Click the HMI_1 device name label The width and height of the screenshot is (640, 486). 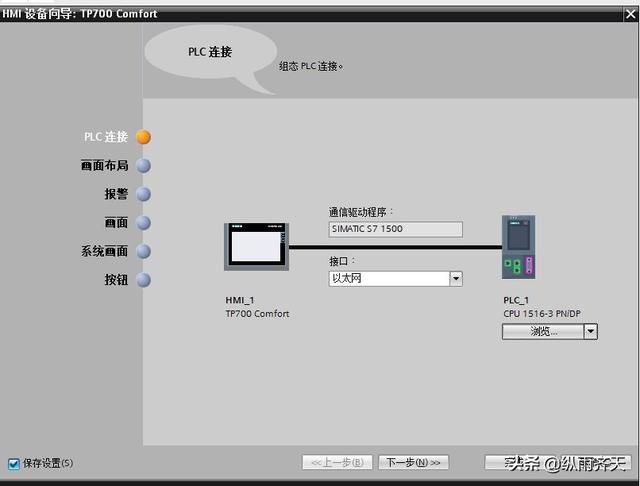click(x=240, y=300)
